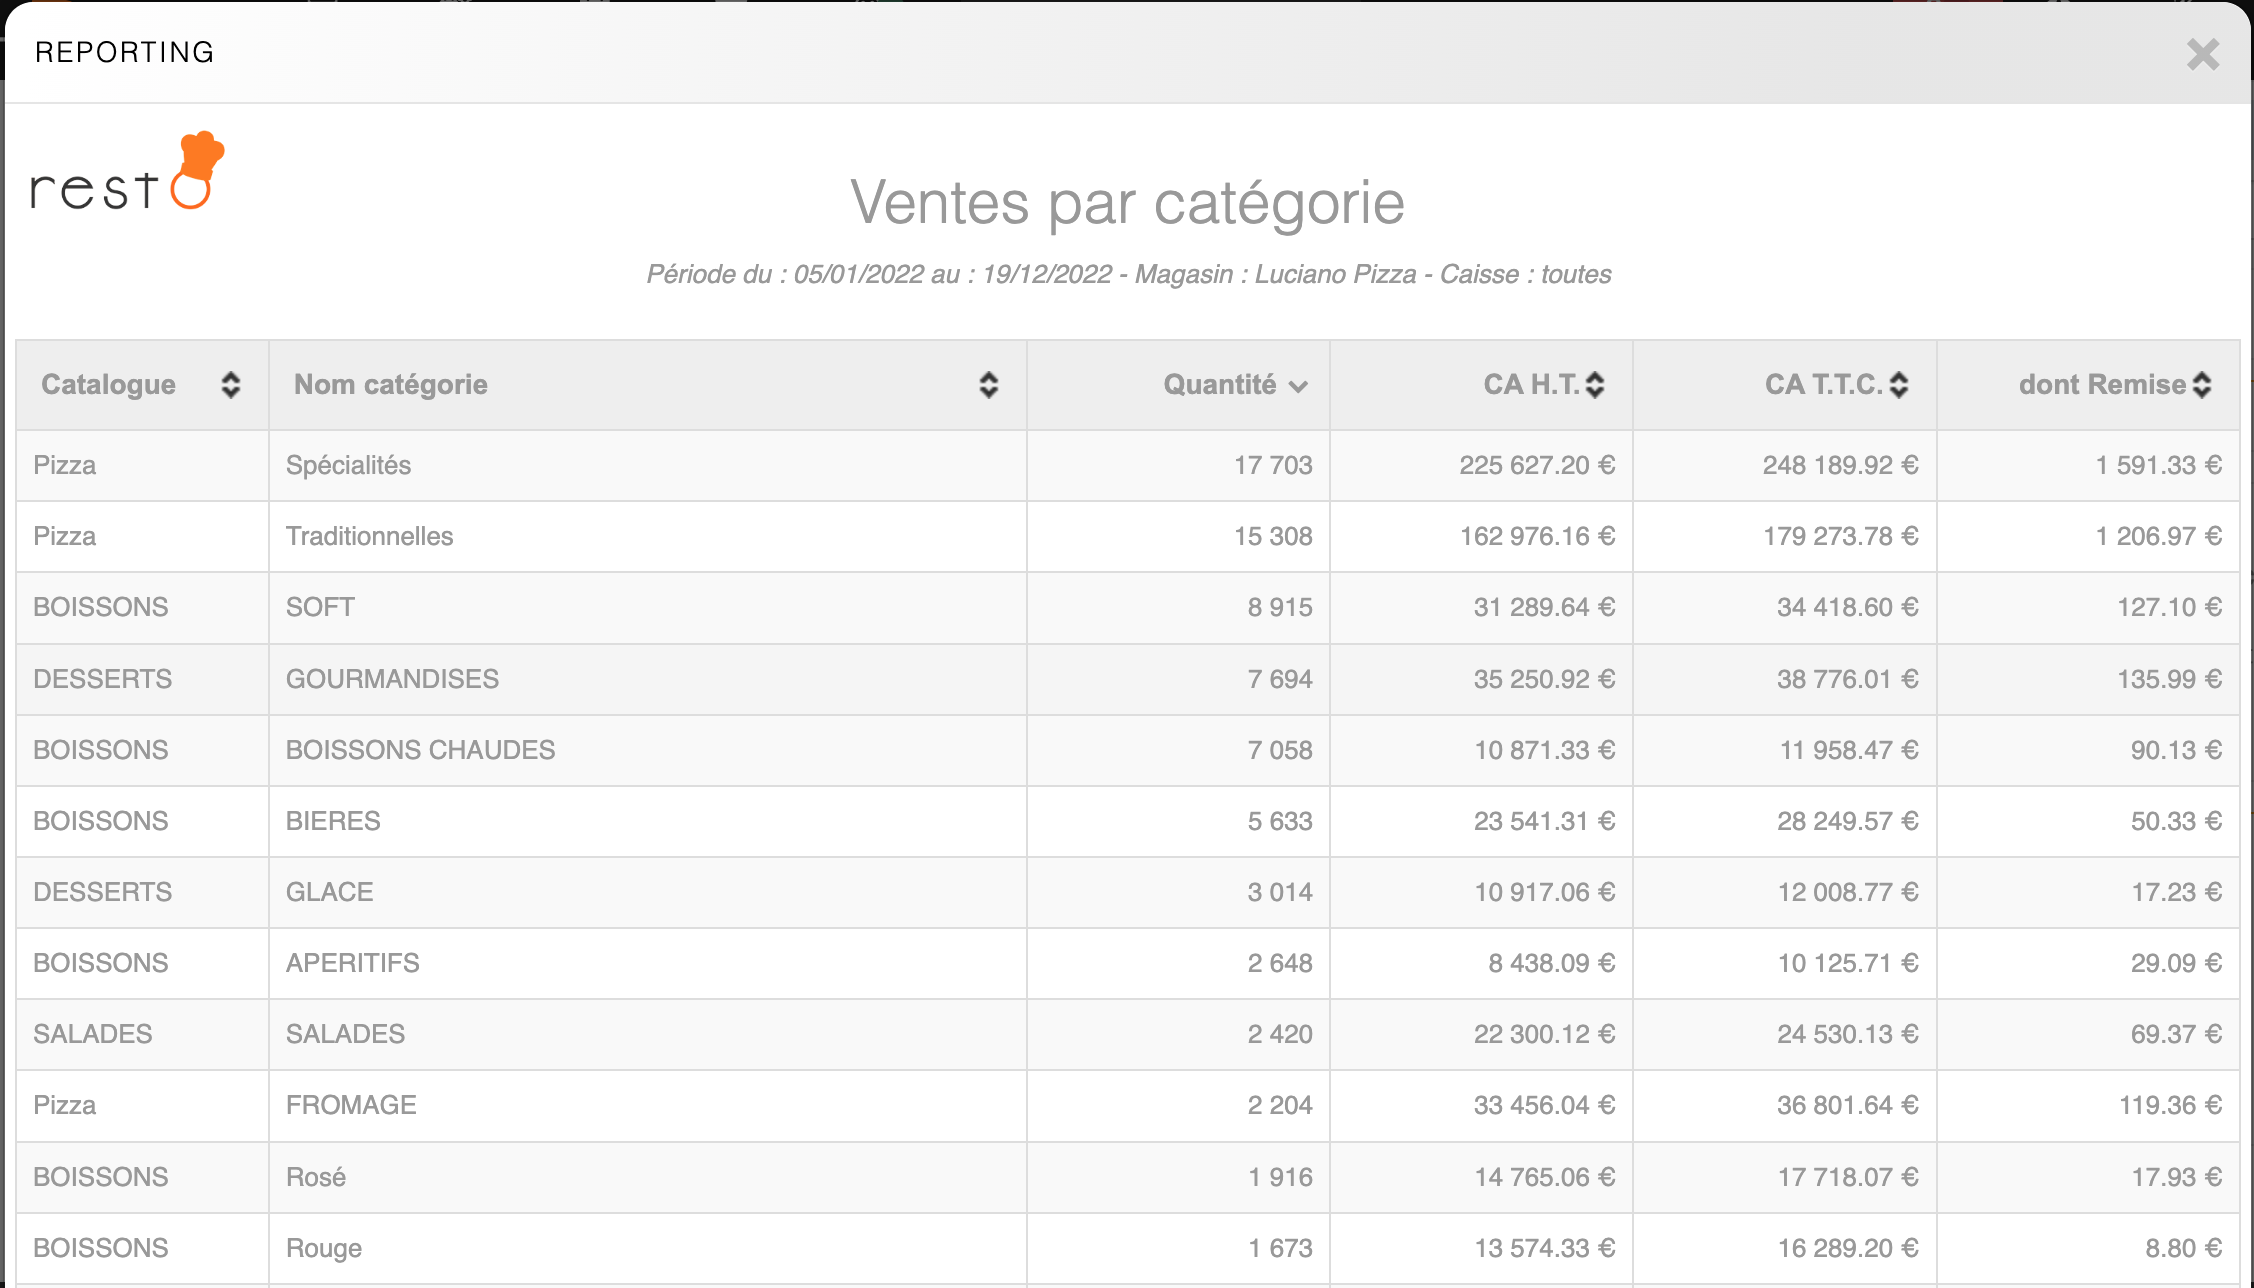
Task: Click the BOISSONS CHAUDES row name
Action: point(420,751)
